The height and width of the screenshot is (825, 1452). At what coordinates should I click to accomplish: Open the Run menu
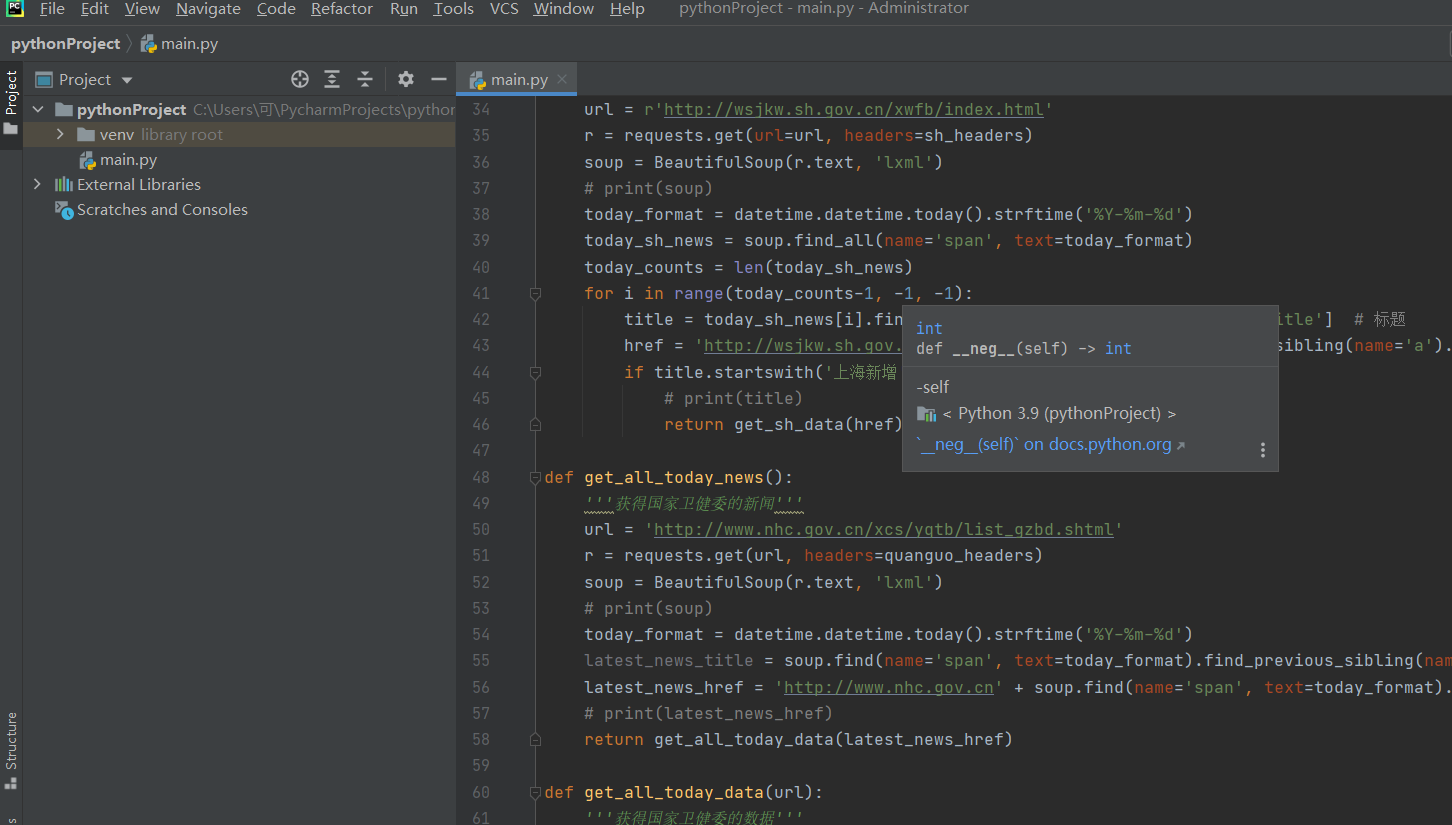pos(404,9)
